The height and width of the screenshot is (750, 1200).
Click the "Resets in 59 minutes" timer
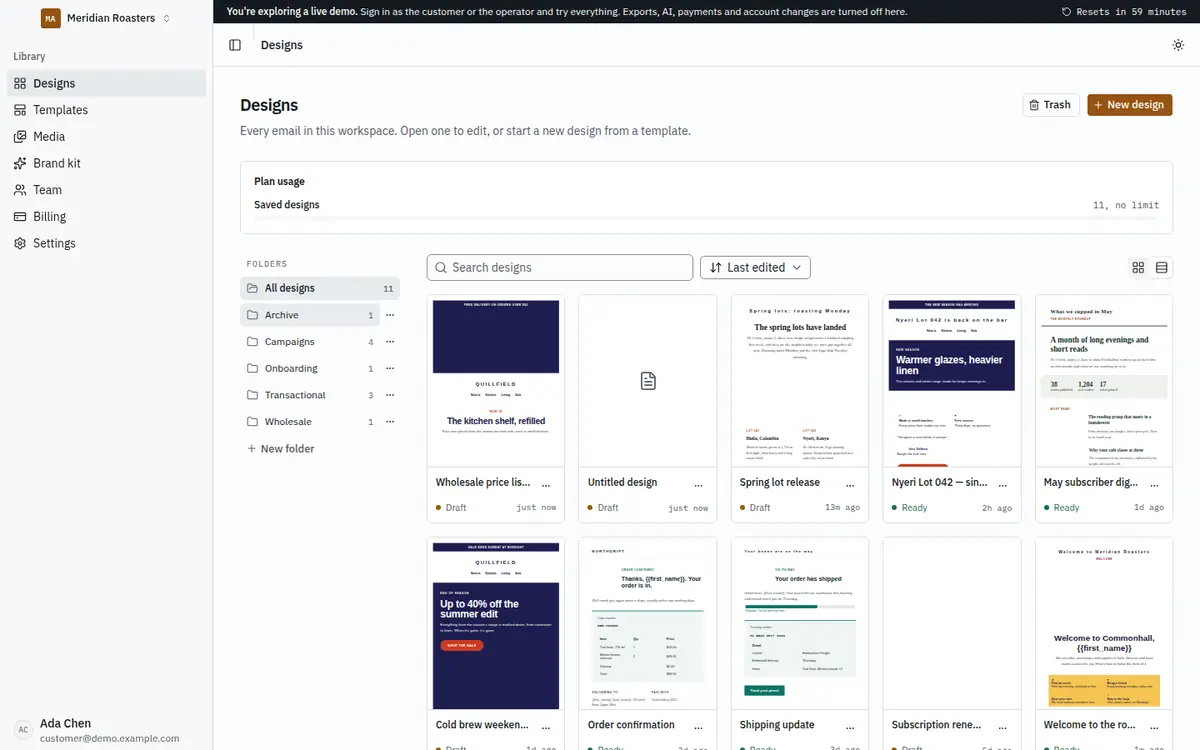(1124, 12)
